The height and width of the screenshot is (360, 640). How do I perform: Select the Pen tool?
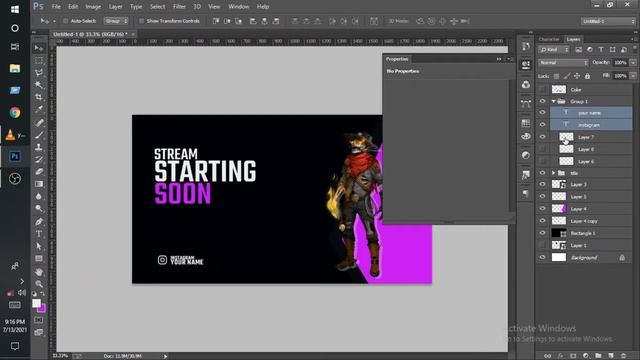pos(39,222)
